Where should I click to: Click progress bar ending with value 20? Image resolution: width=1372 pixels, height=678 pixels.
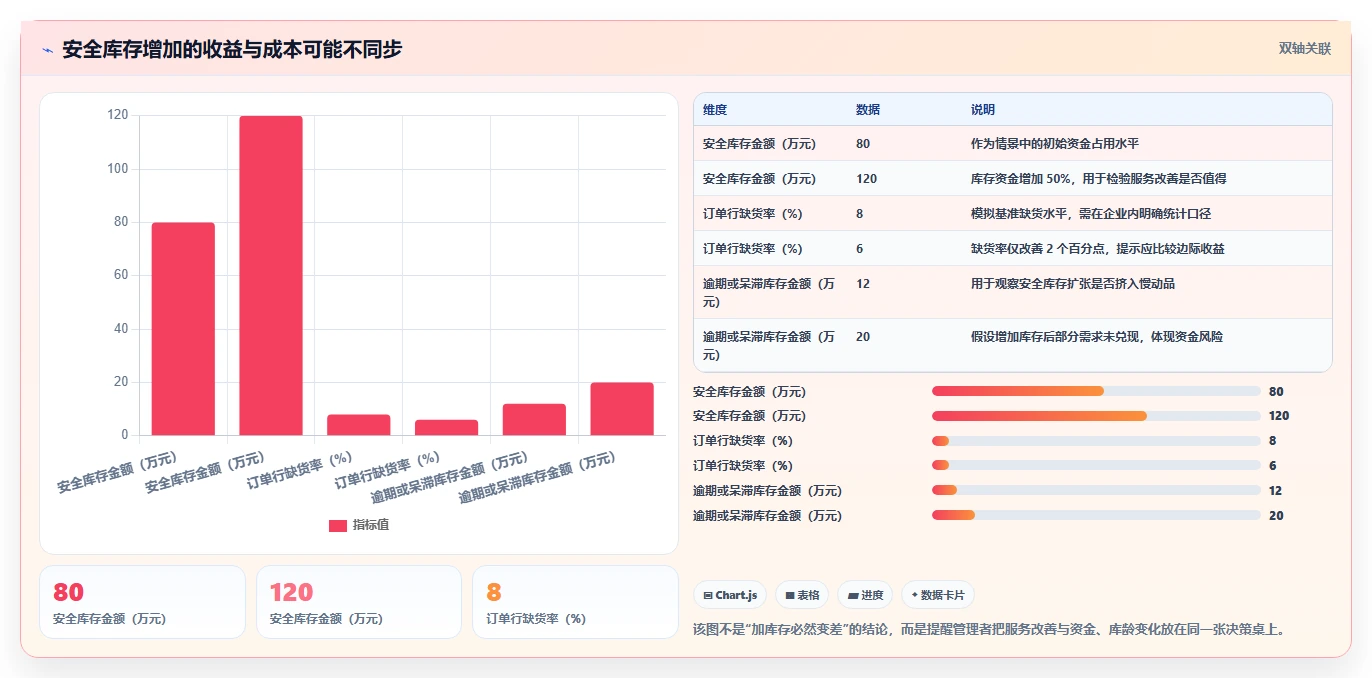click(x=1096, y=516)
